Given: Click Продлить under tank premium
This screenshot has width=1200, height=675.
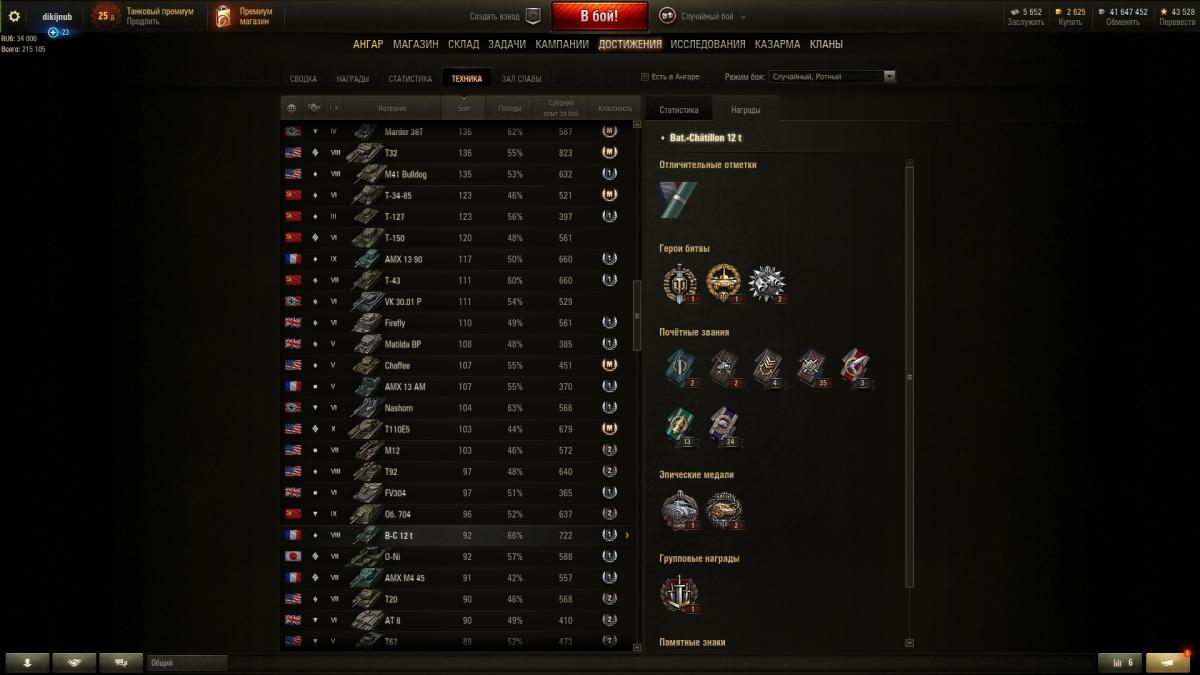Looking at the screenshot, I should point(143,21).
